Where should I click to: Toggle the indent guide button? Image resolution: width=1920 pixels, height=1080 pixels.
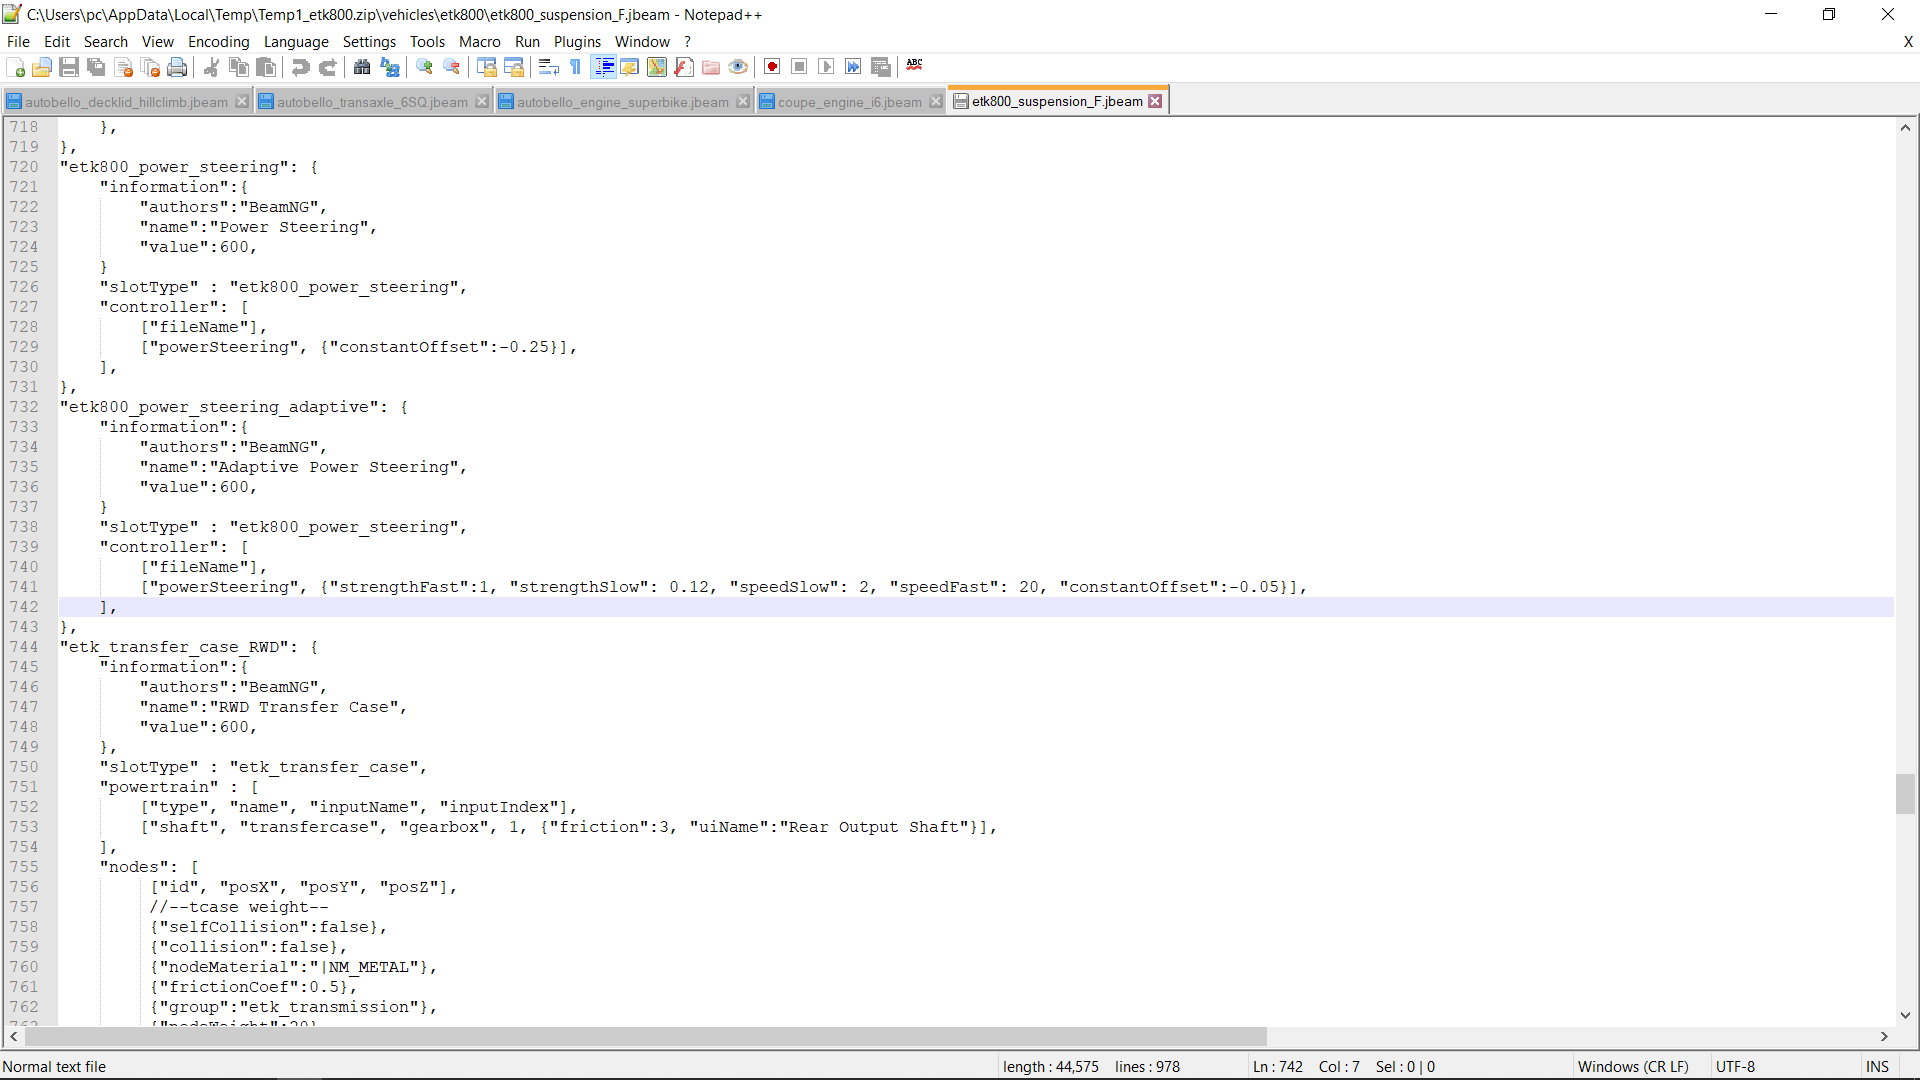pyautogui.click(x=604, y=67)
